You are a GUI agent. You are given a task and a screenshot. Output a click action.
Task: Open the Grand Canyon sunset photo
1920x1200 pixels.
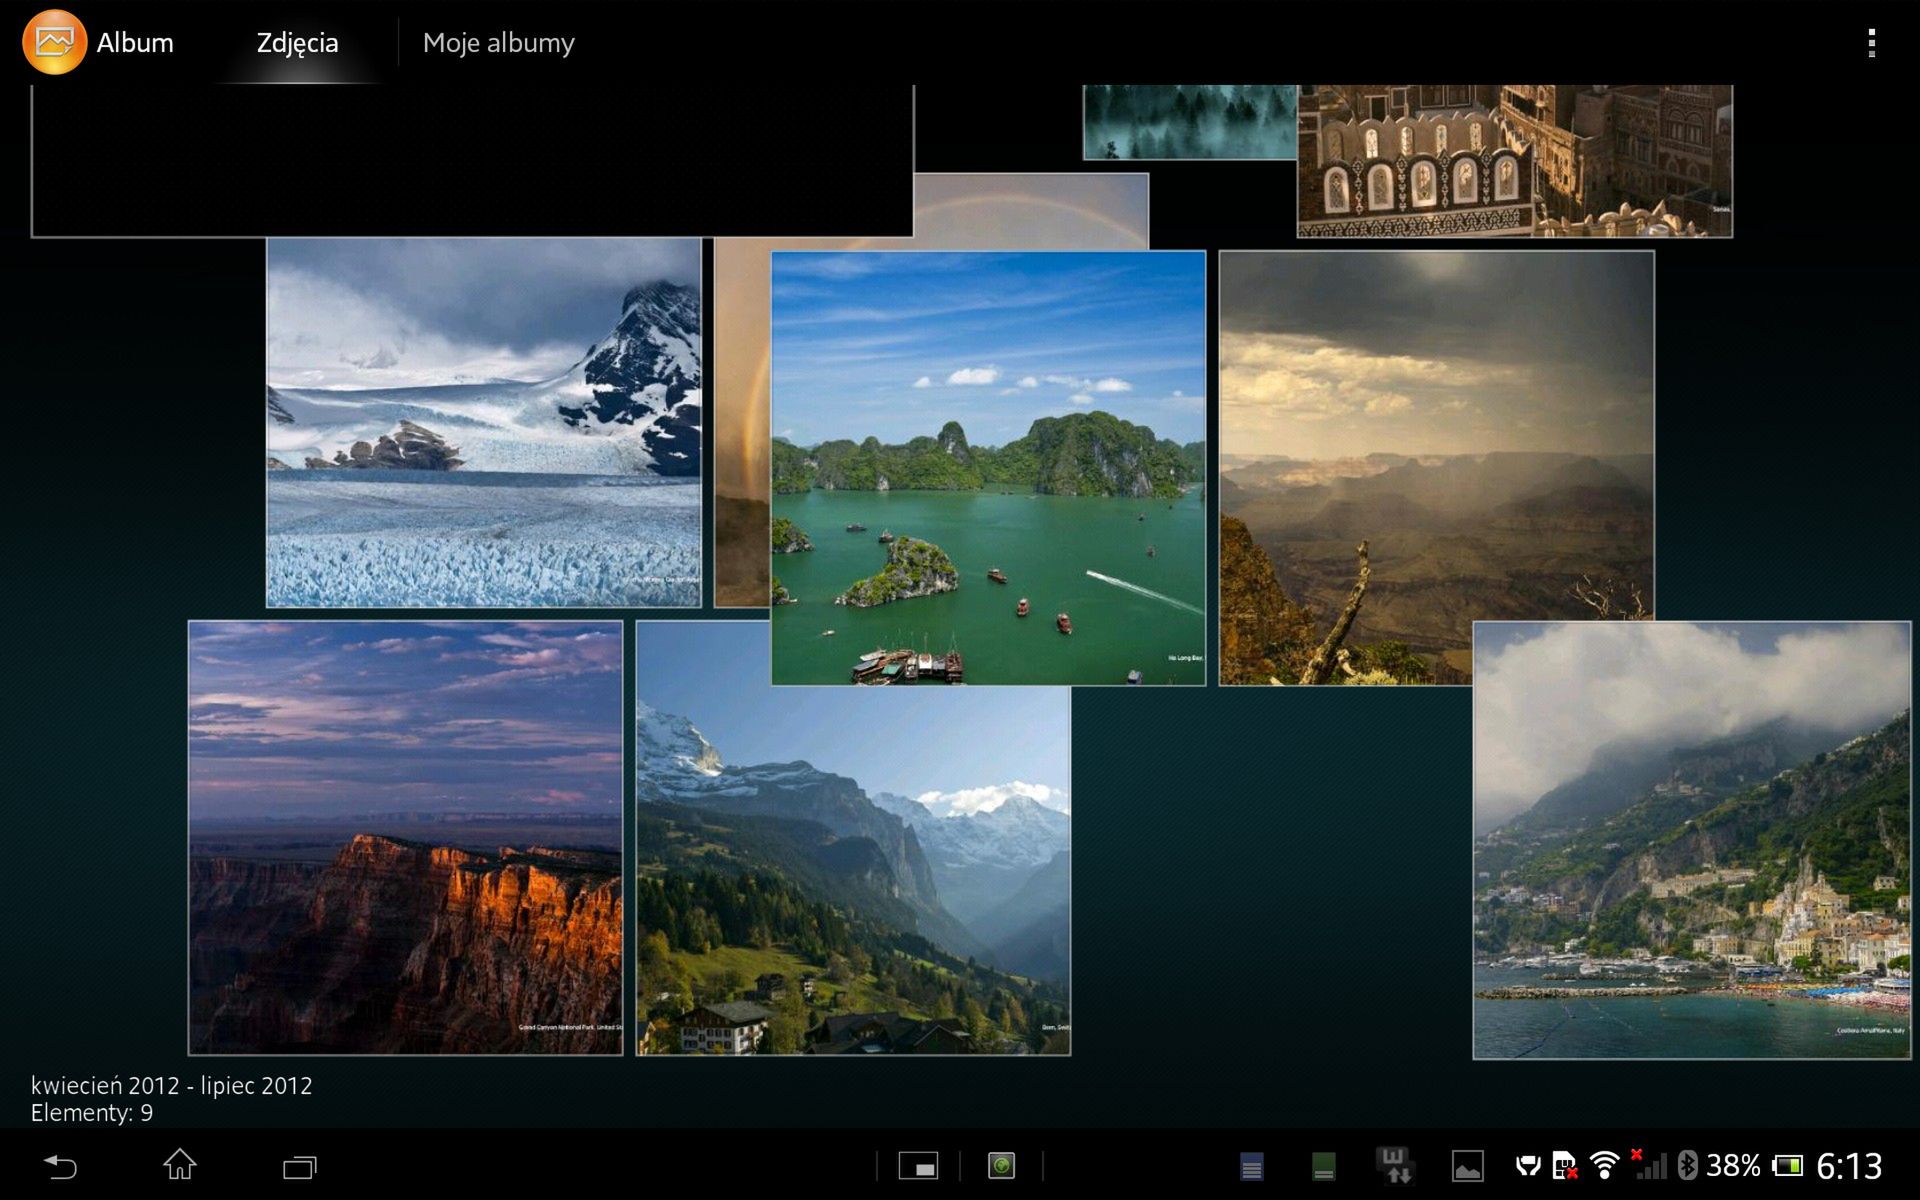coord(405,838)
